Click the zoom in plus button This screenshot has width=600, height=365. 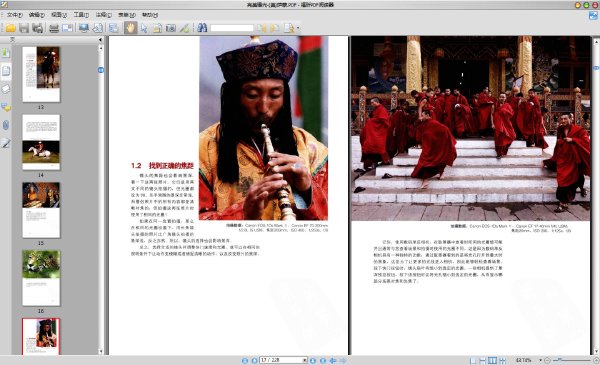point(596,360)
